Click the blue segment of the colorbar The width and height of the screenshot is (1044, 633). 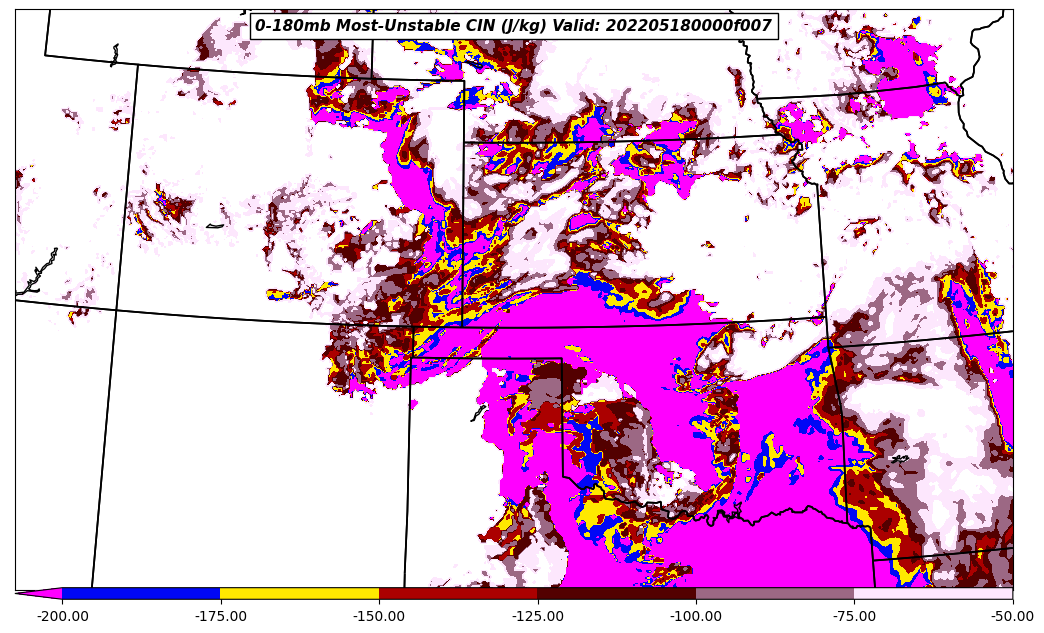[x=141, y=593]
